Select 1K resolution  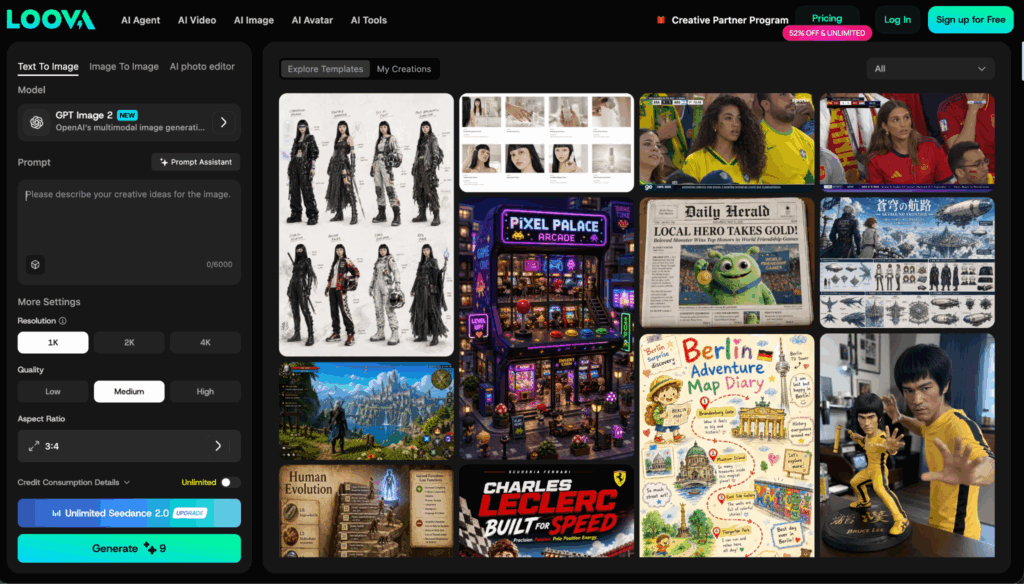(53, 342)
